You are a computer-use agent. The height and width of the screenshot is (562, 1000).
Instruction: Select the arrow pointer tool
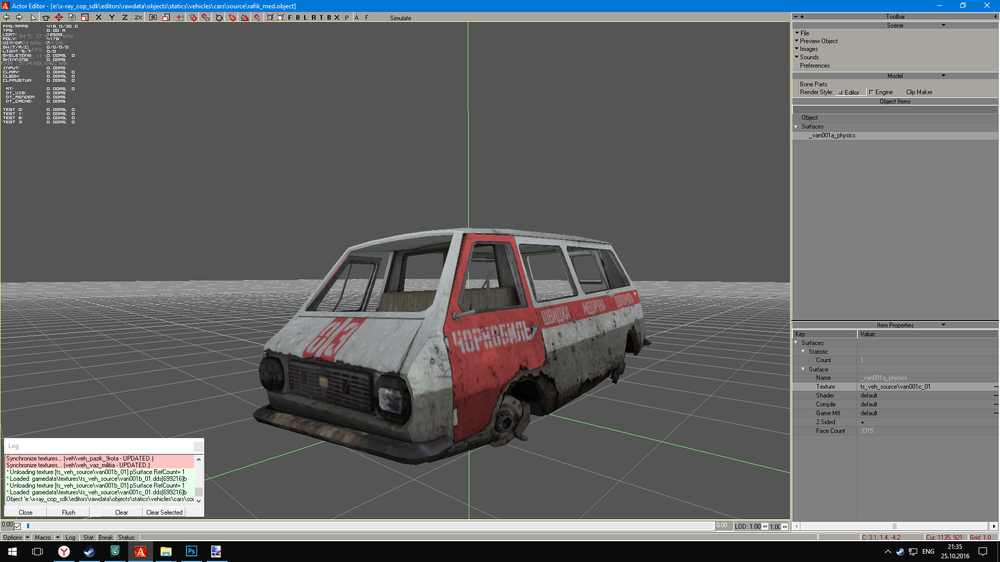pyautogui.click(x=33, y=18)
